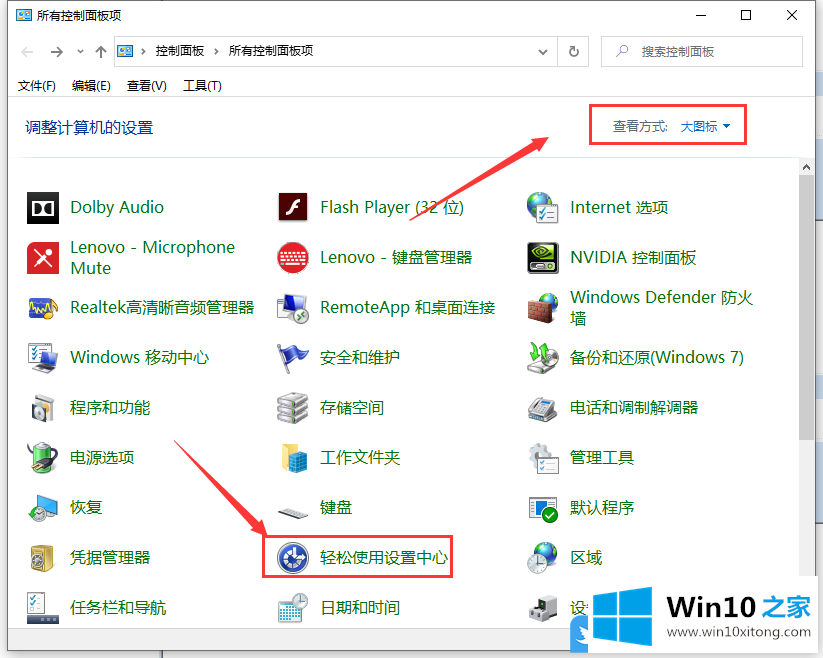Open Windows 移动中心 laptop icon
Viewport: 823px width, 658px height.
[43, 358]
